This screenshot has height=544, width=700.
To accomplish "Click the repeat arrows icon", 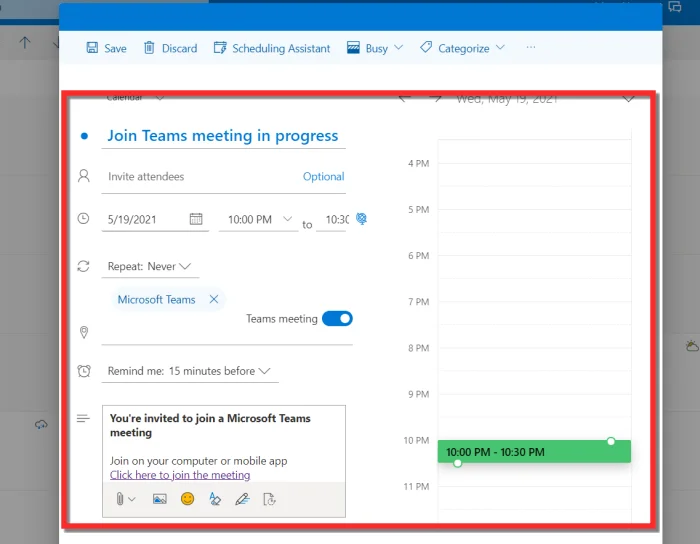I will (83, 266).
